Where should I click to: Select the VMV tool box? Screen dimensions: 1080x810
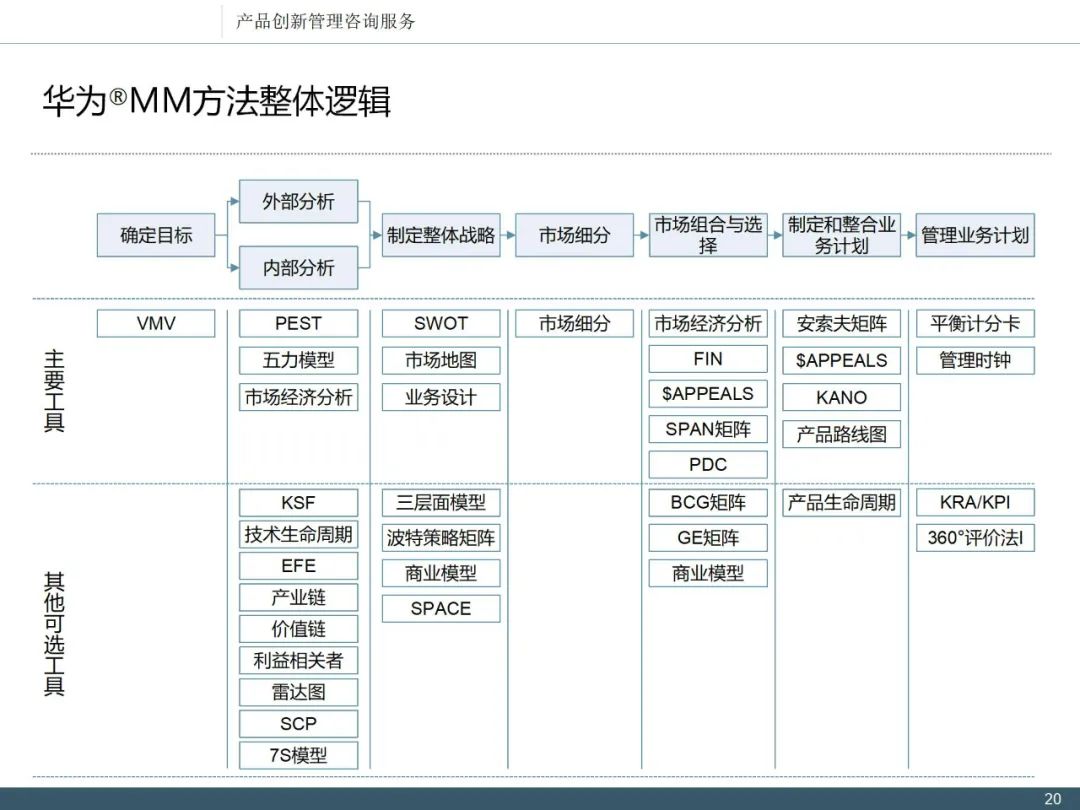pos(156,324)
